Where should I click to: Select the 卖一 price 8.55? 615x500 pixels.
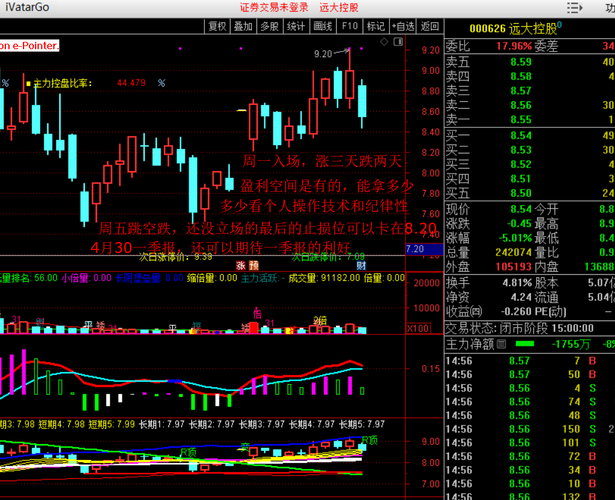[521, 120]
